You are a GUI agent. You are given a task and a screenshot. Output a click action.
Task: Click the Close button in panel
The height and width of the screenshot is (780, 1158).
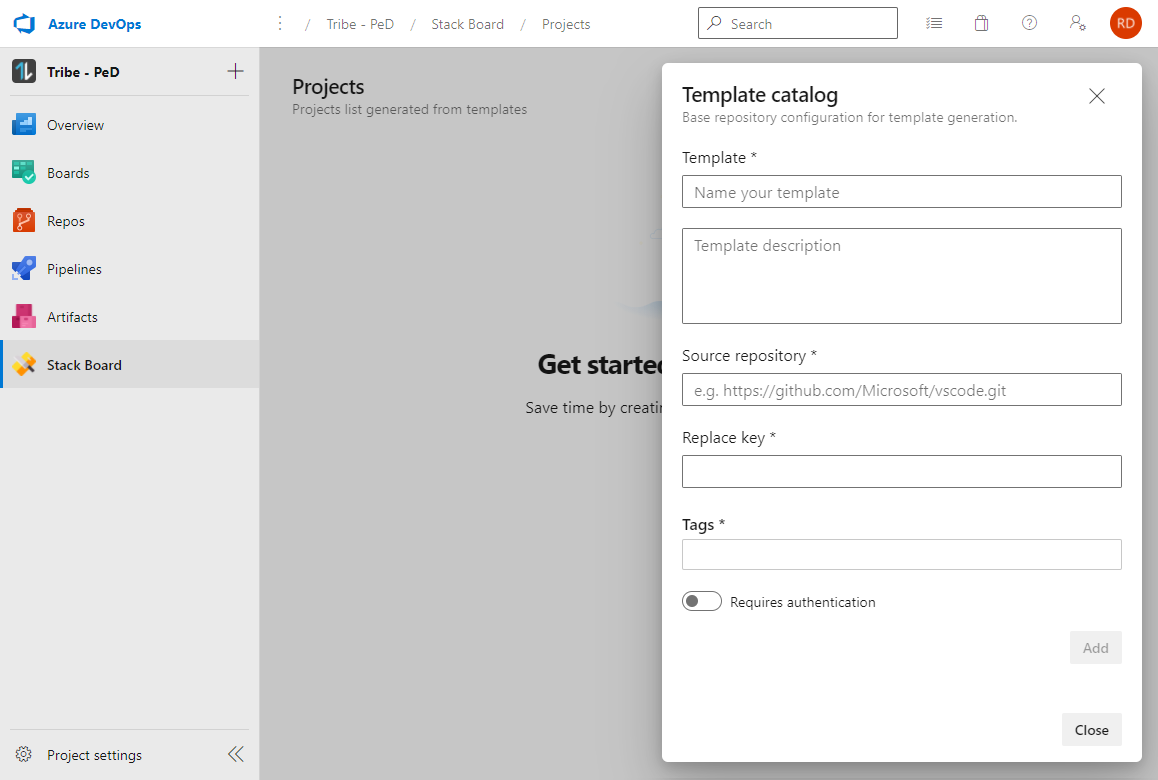click(x=1092, y=730)
